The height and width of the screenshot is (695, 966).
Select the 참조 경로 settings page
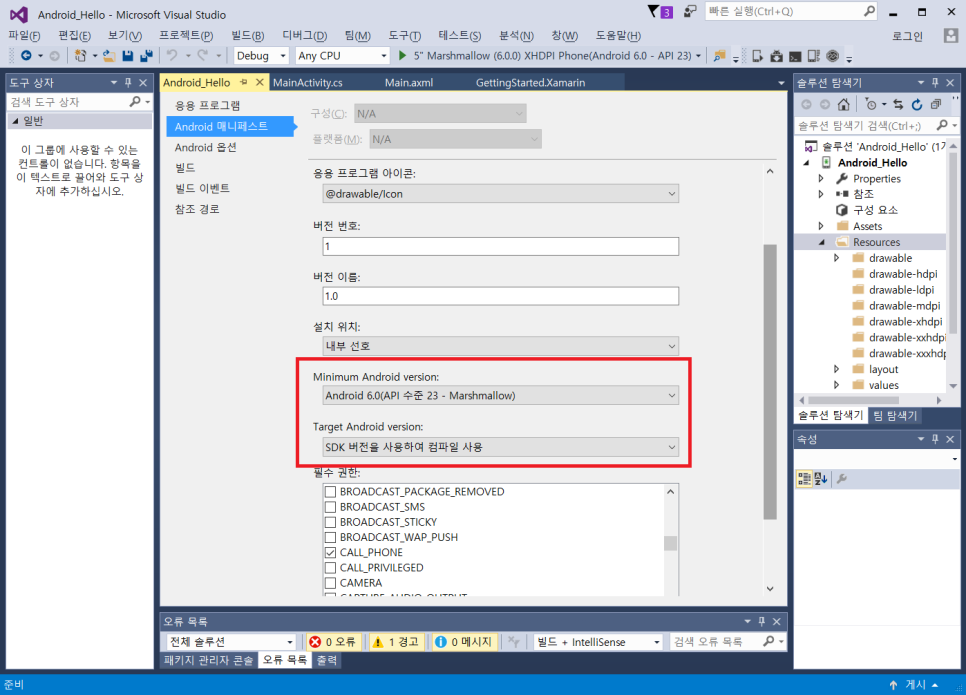197,209
